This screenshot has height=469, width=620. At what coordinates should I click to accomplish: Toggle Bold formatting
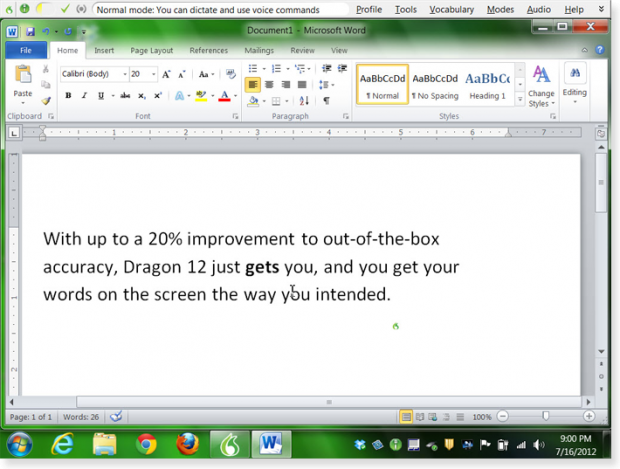click(x=68, y=95)
